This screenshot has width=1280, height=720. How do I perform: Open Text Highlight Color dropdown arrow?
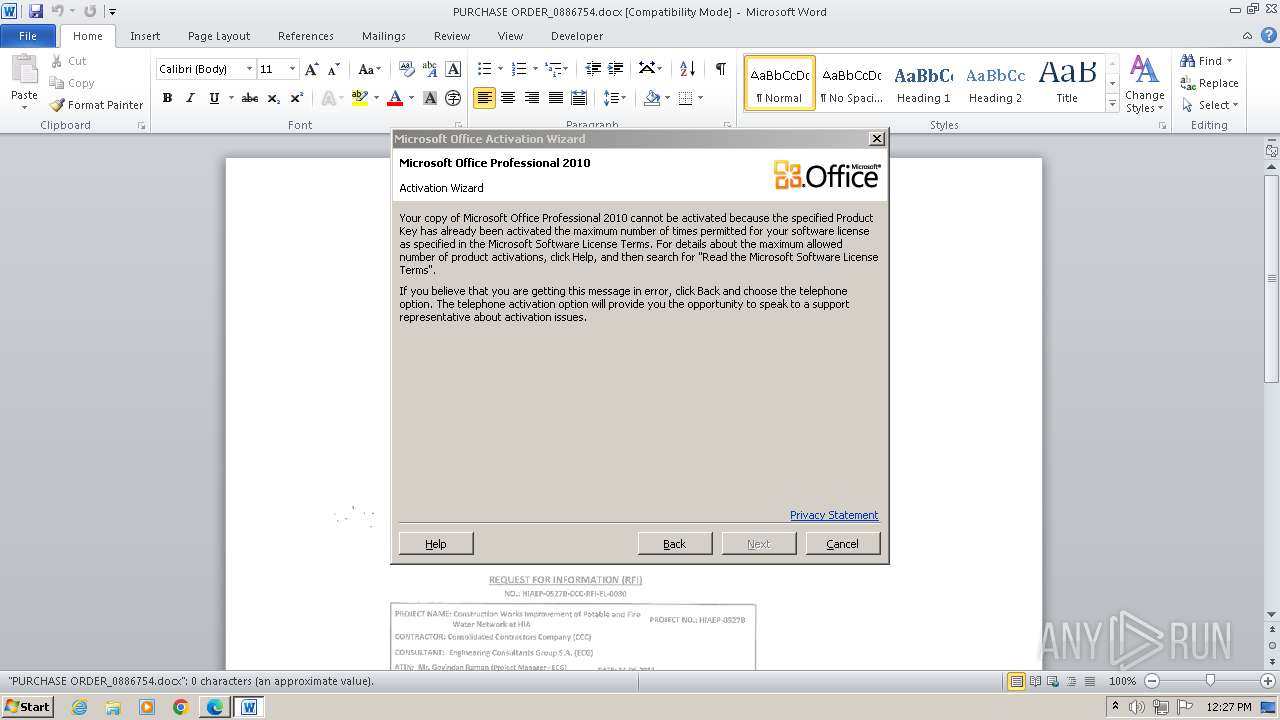point(376,98)
